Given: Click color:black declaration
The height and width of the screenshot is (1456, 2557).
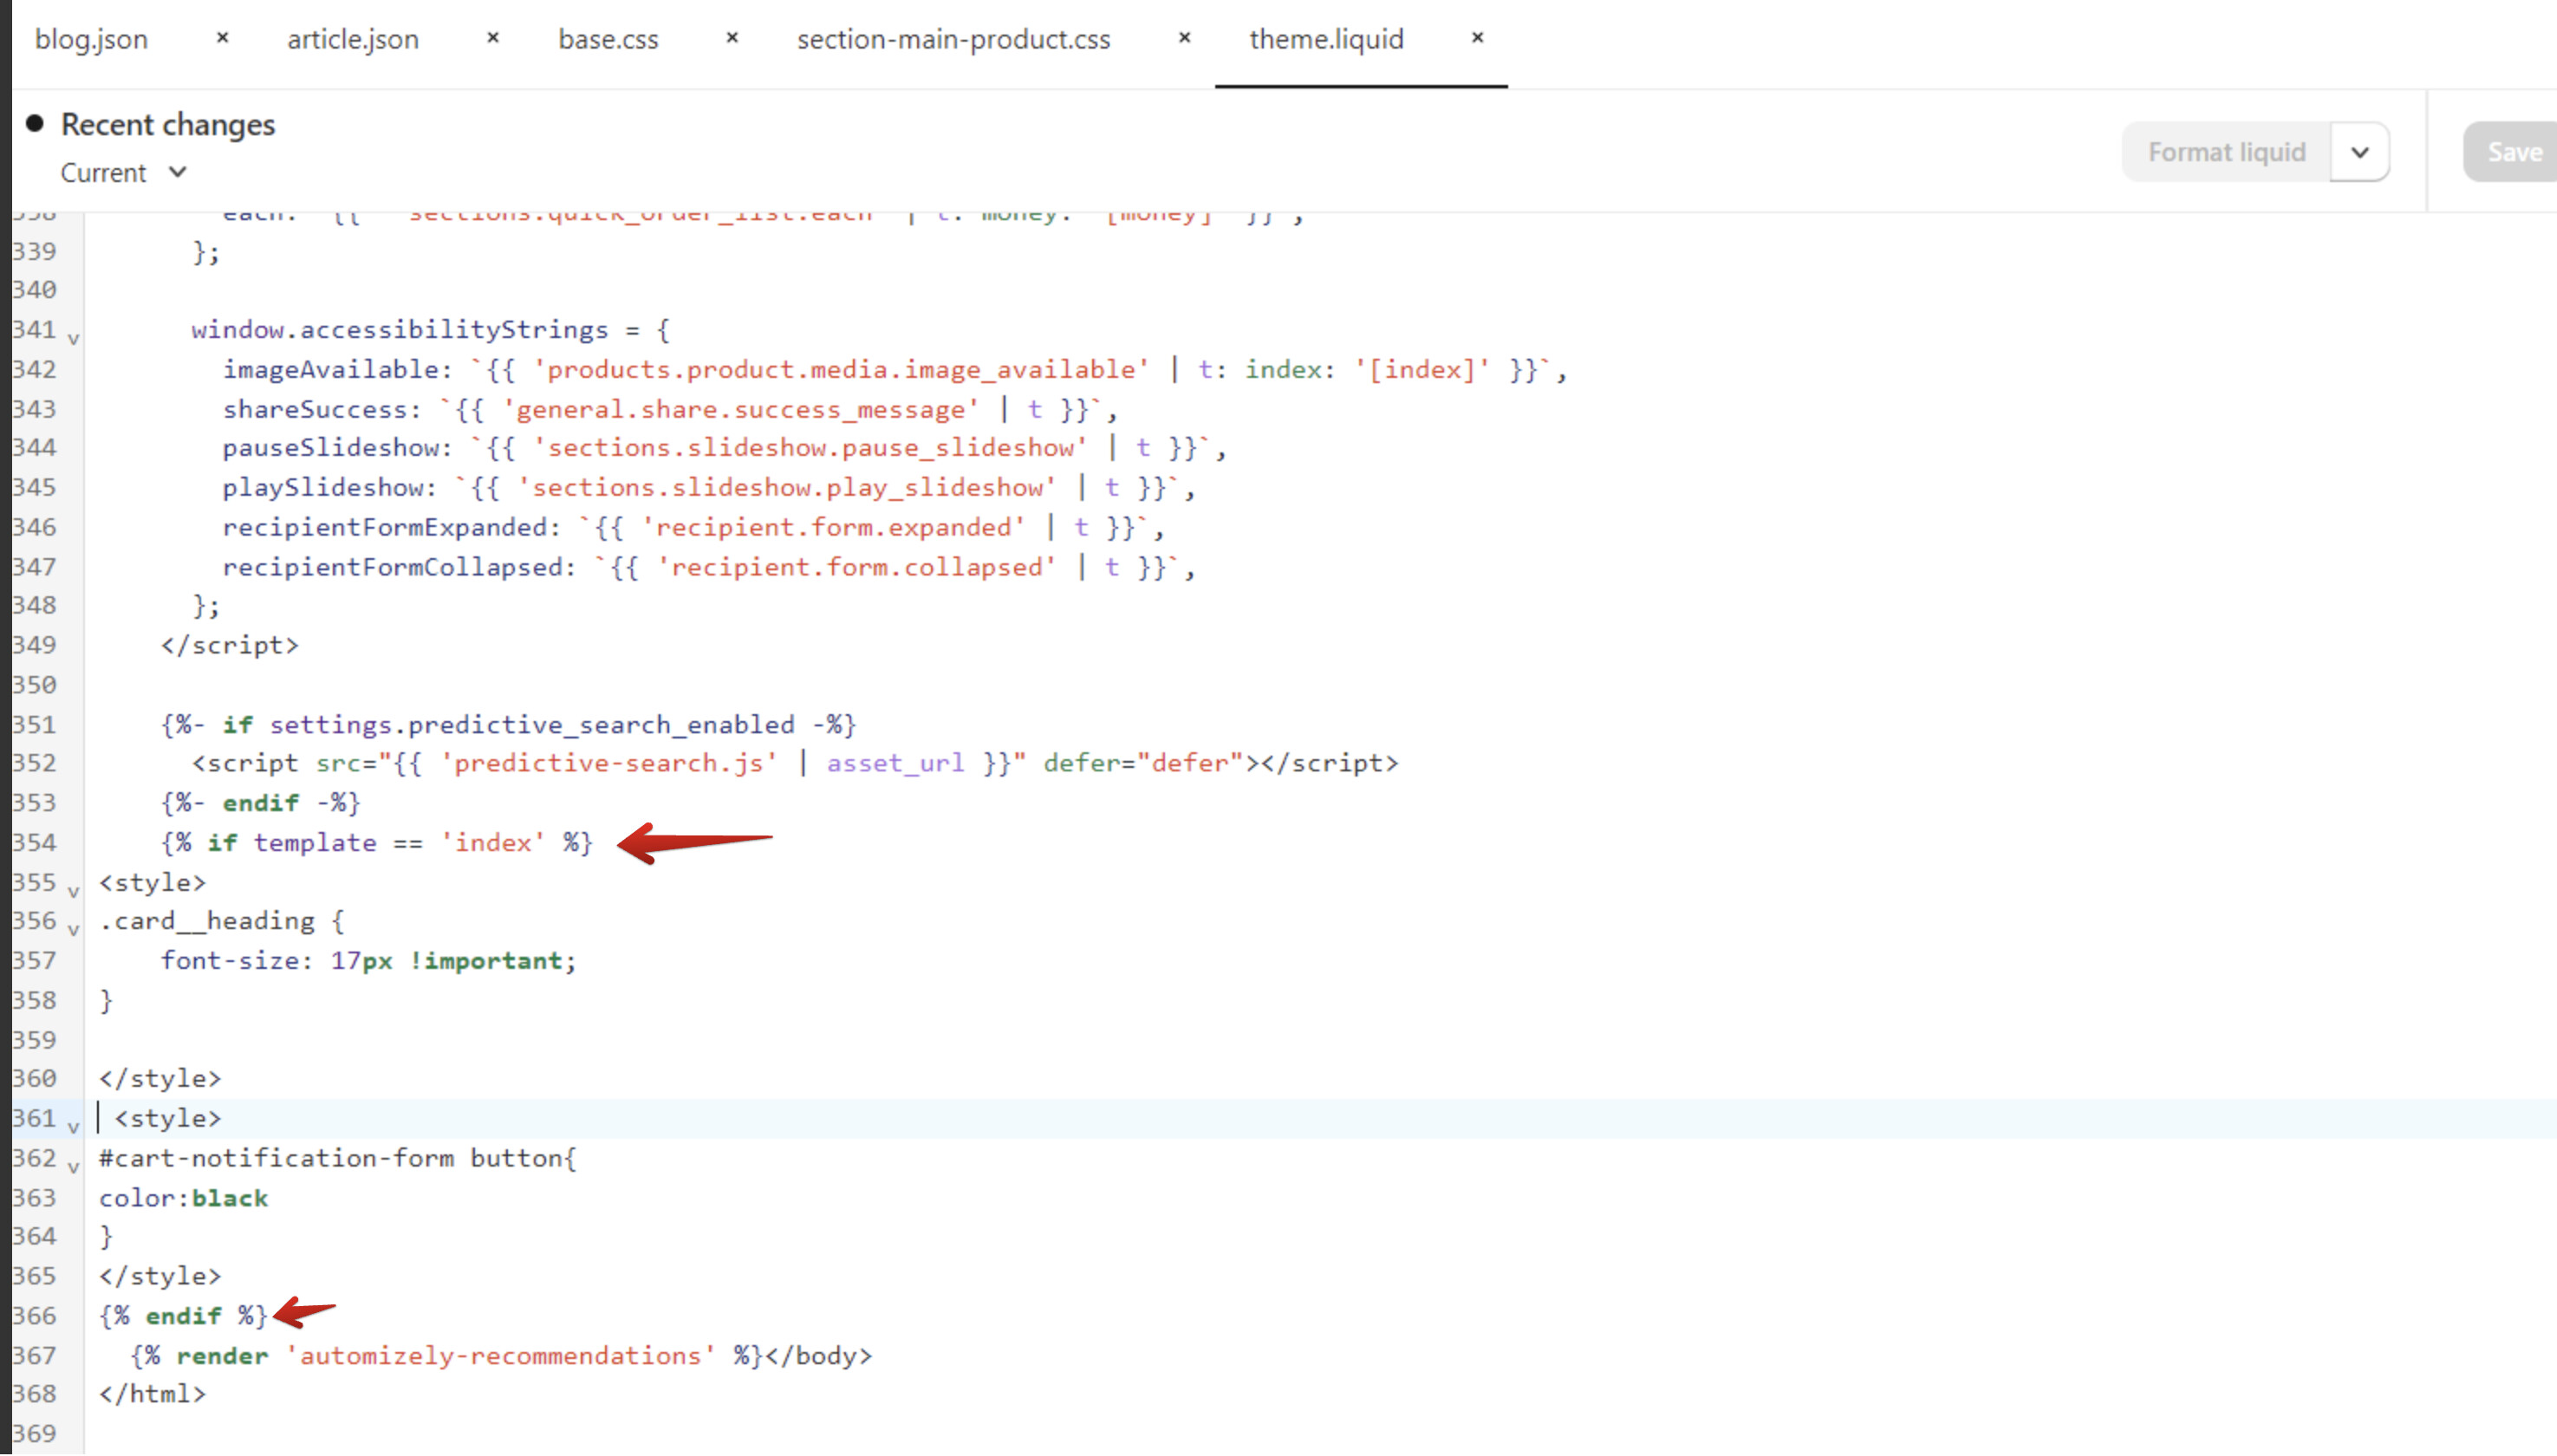Looking at the screenshot, I should [183, 1197].
